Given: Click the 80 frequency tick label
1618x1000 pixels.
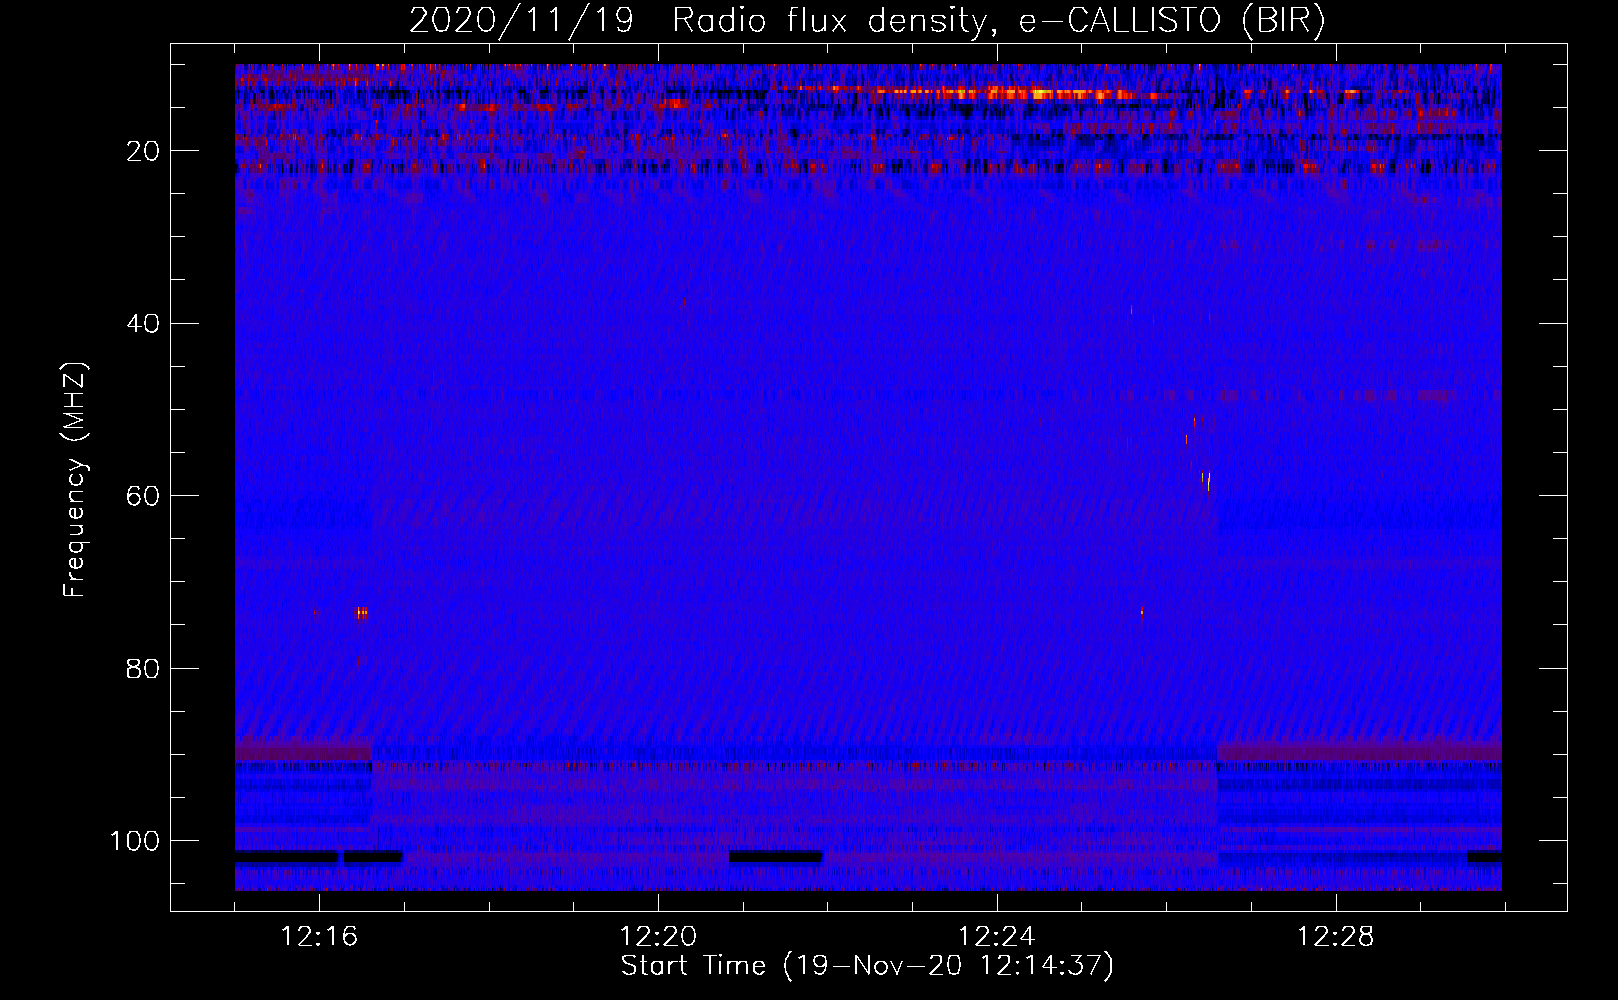Looking at the screenshot, I should pyautogui.click(x=144, y=668).
